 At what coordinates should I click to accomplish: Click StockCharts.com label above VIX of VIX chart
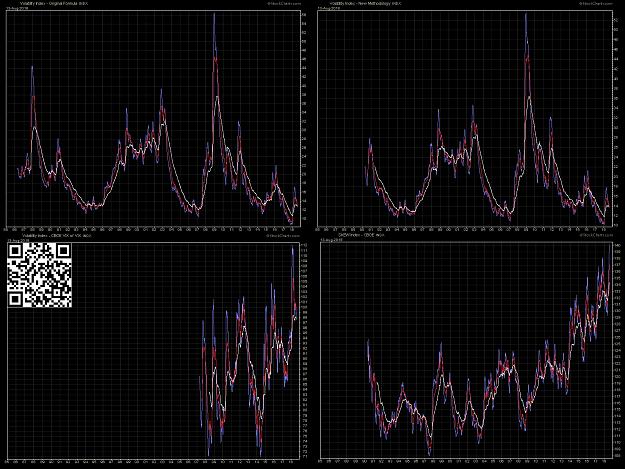point(284,235)
